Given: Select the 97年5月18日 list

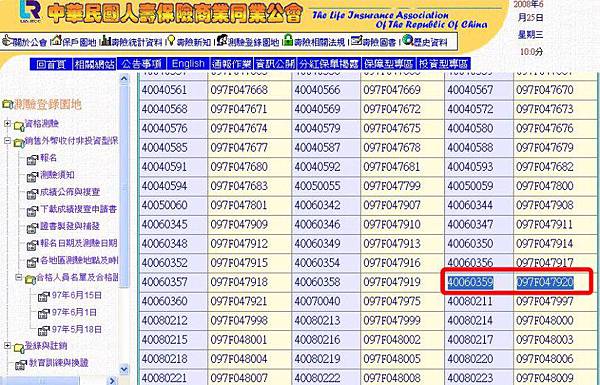Looking at the screenshot, I should (x=77, y=329).
